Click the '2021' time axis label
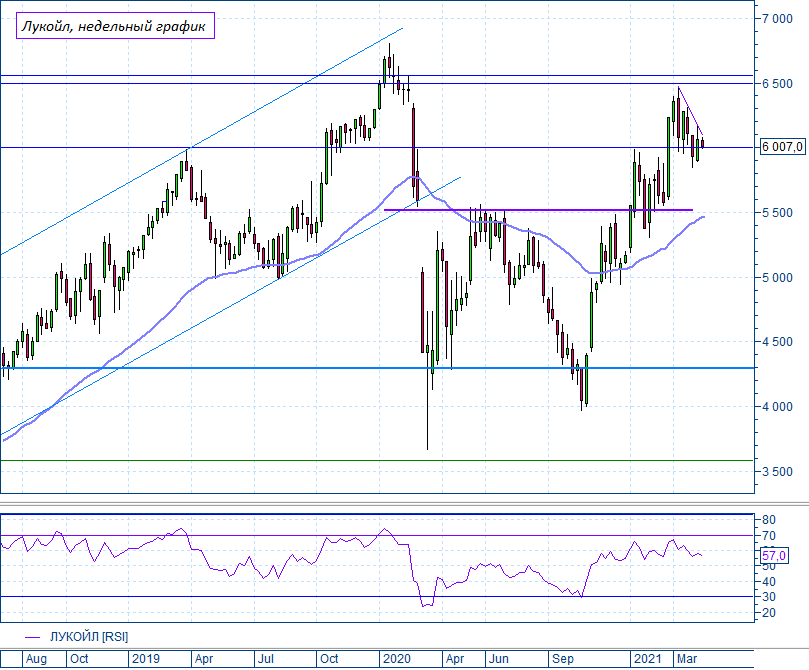This screenshot has width=809, height=670. [648, 659]
